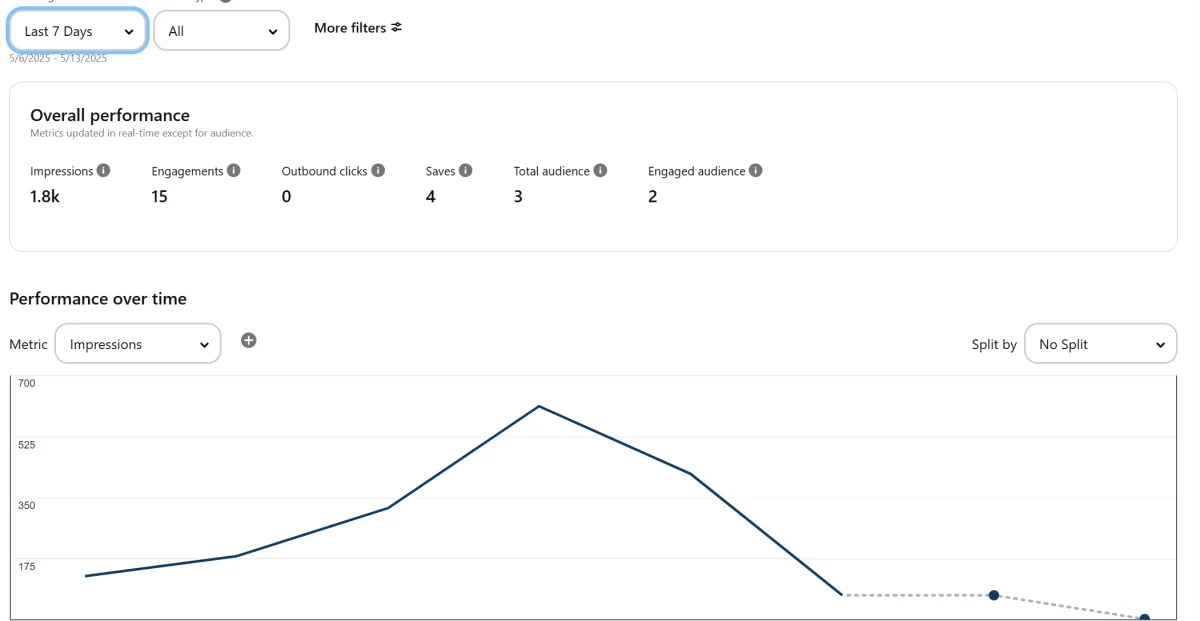Click the sliders icon beside More filters

pyautogui.click(x=397, y=28)
